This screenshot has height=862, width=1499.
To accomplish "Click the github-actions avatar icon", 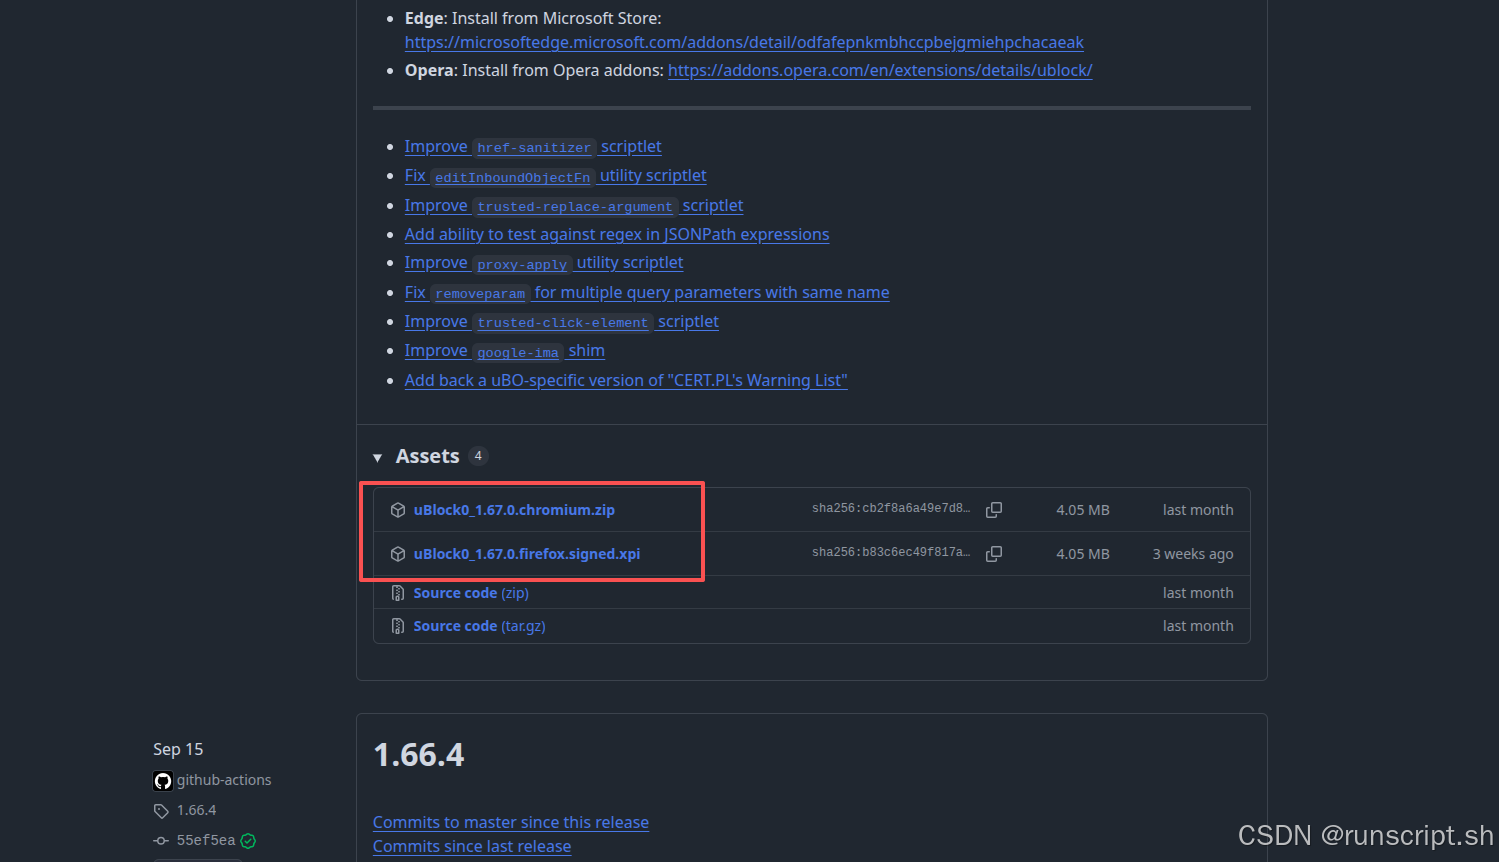I will (163, 781).
